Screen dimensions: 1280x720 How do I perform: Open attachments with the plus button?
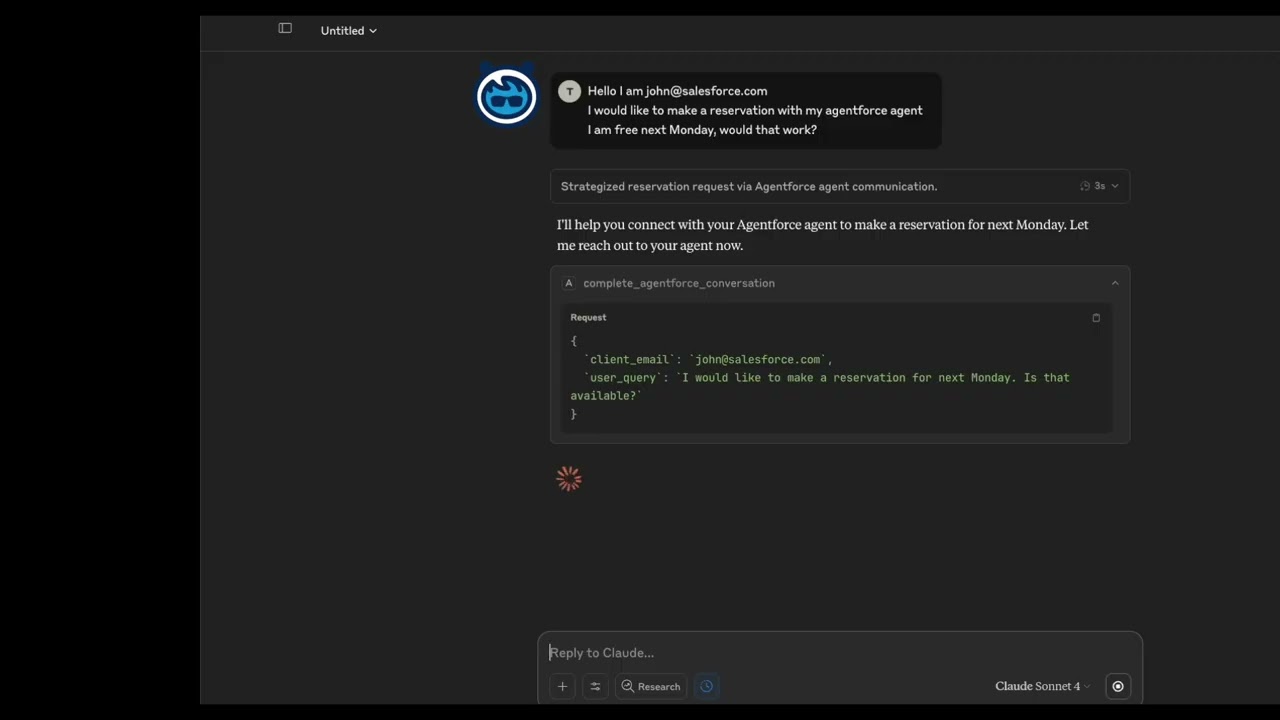tap(562, 686)
